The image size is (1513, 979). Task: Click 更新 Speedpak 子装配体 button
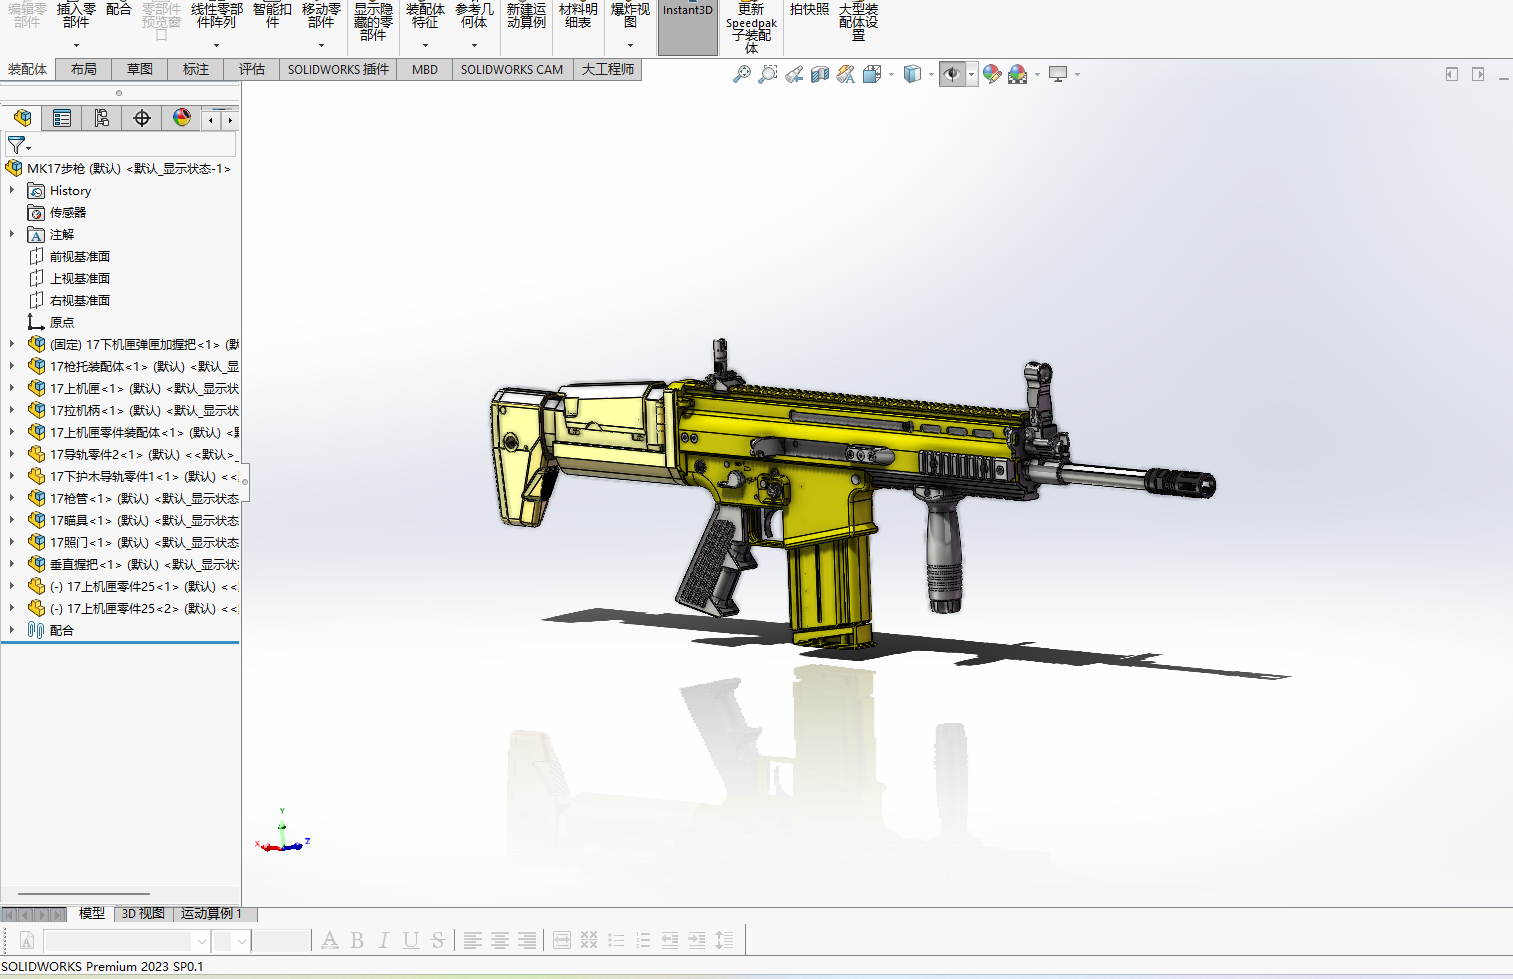click(751, 27)
